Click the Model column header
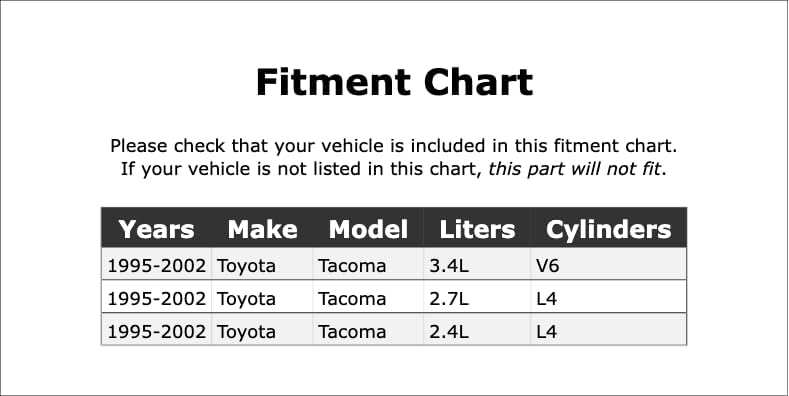 click(368, 229)
